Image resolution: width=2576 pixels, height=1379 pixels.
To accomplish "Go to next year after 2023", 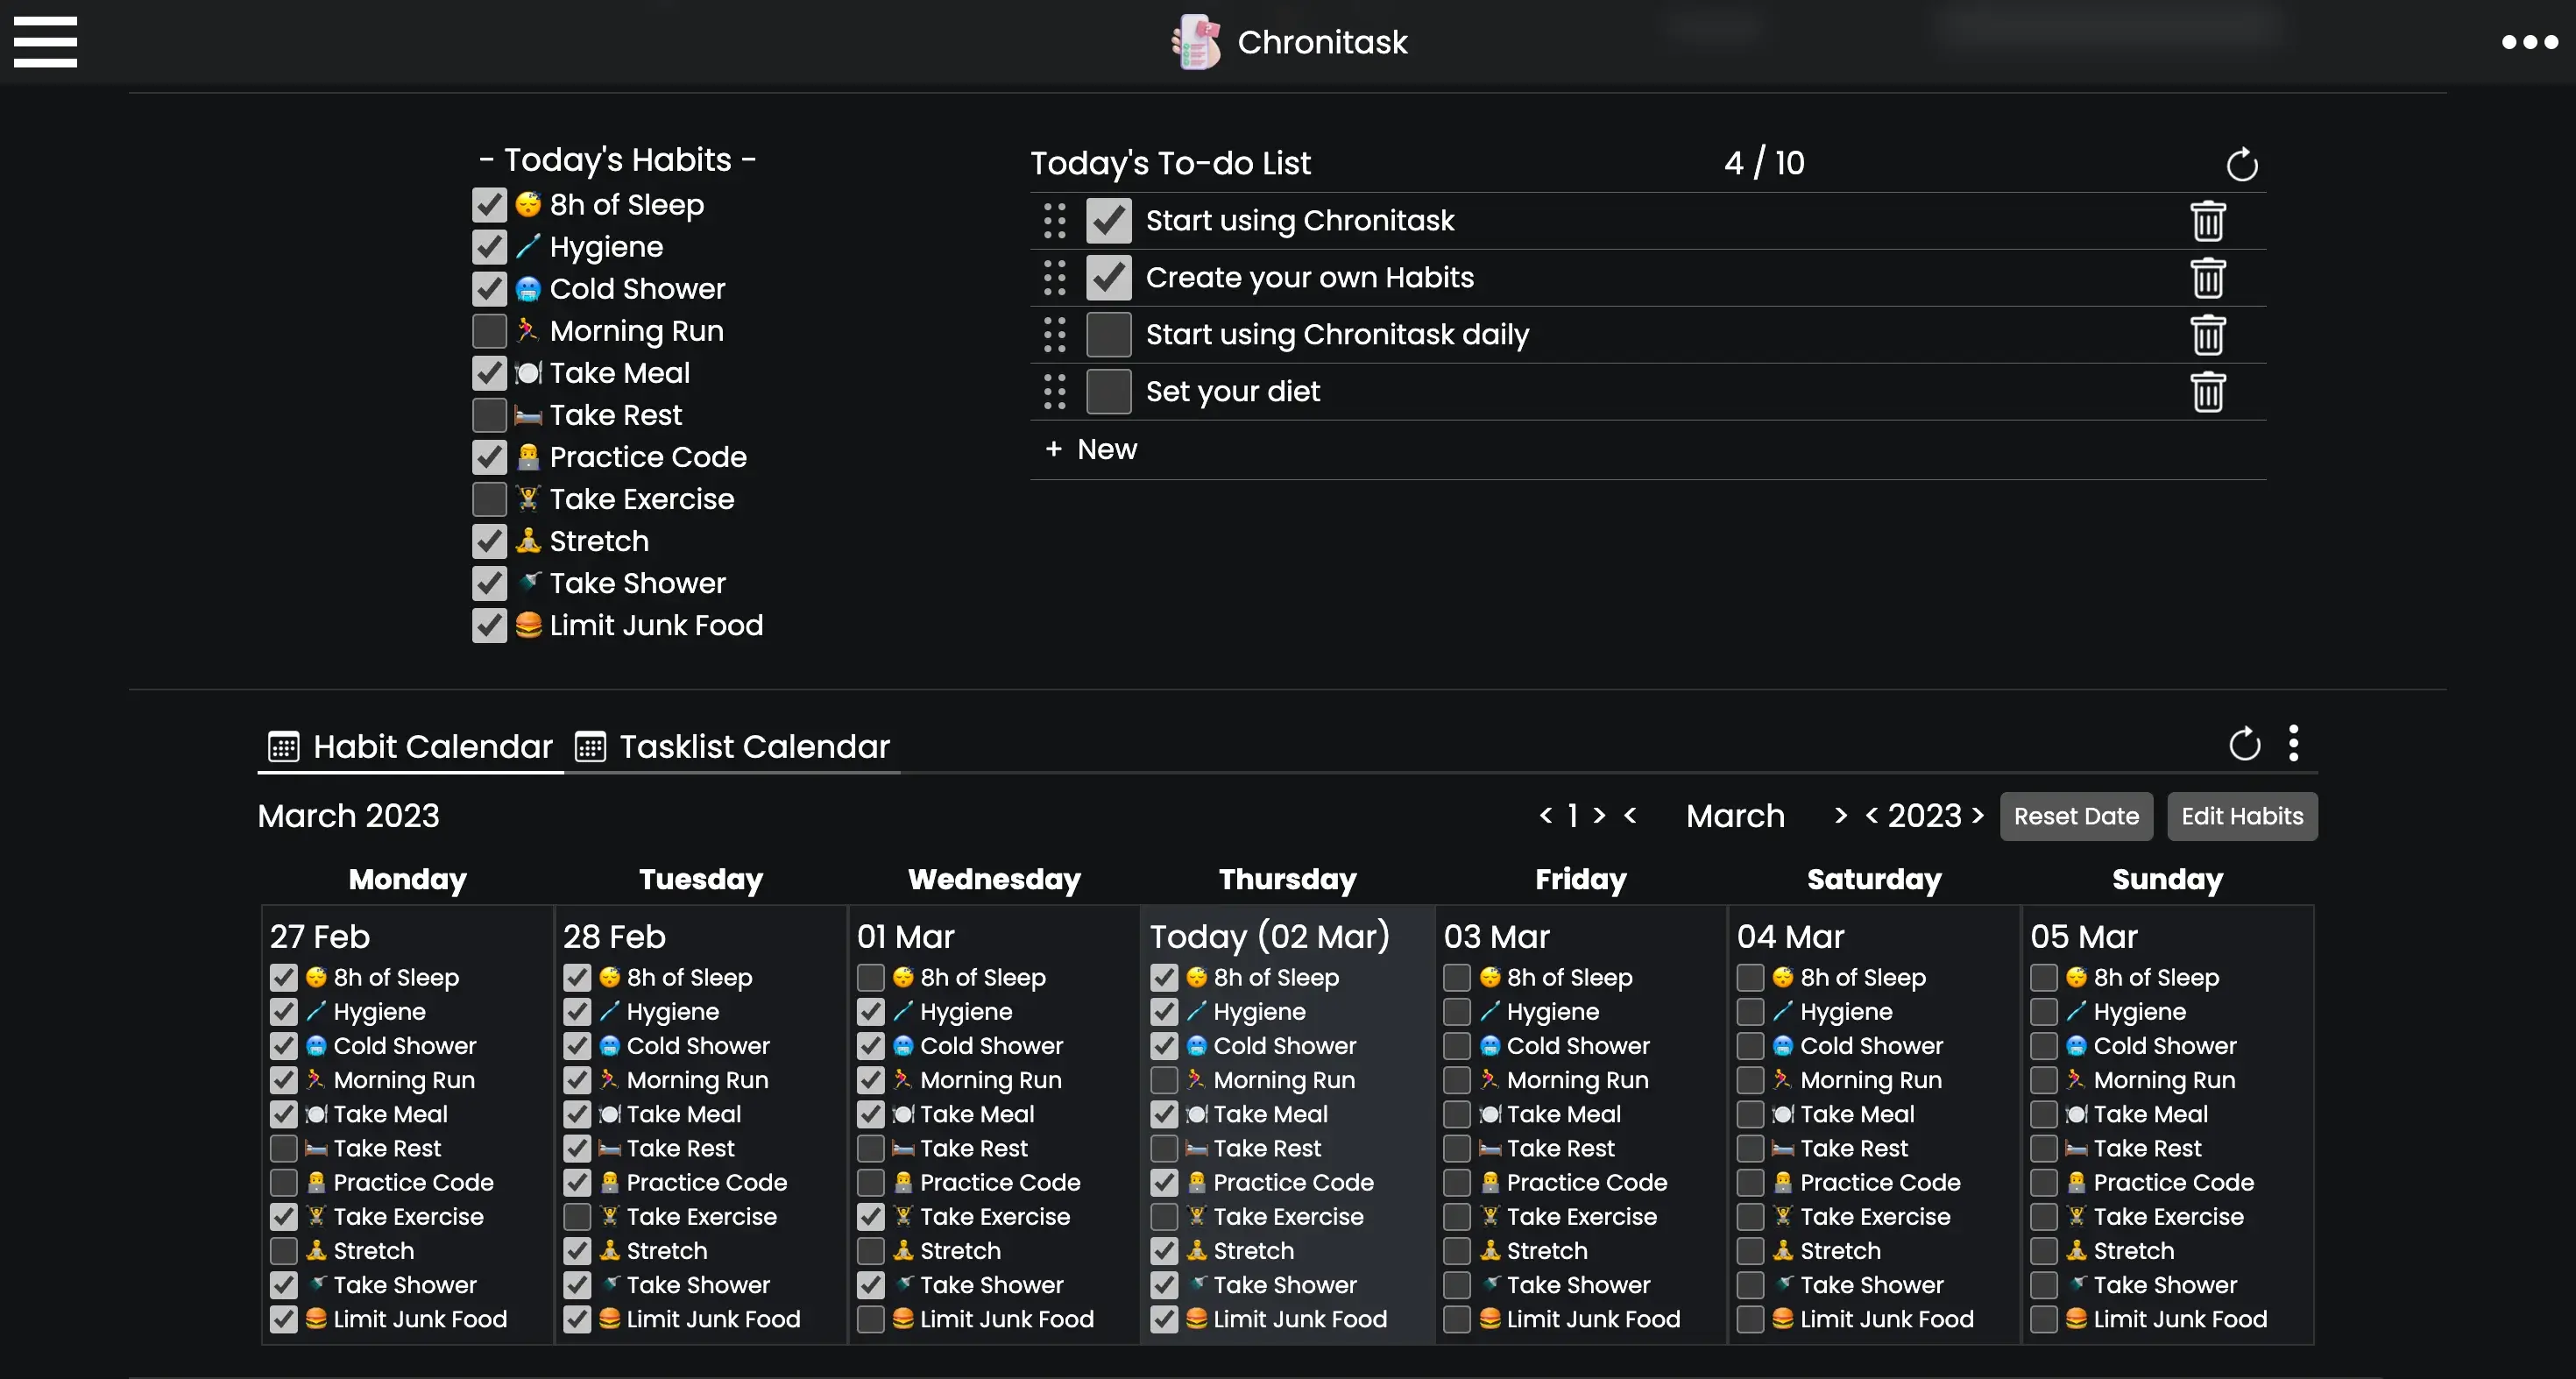I will (x=1977, y=816).
